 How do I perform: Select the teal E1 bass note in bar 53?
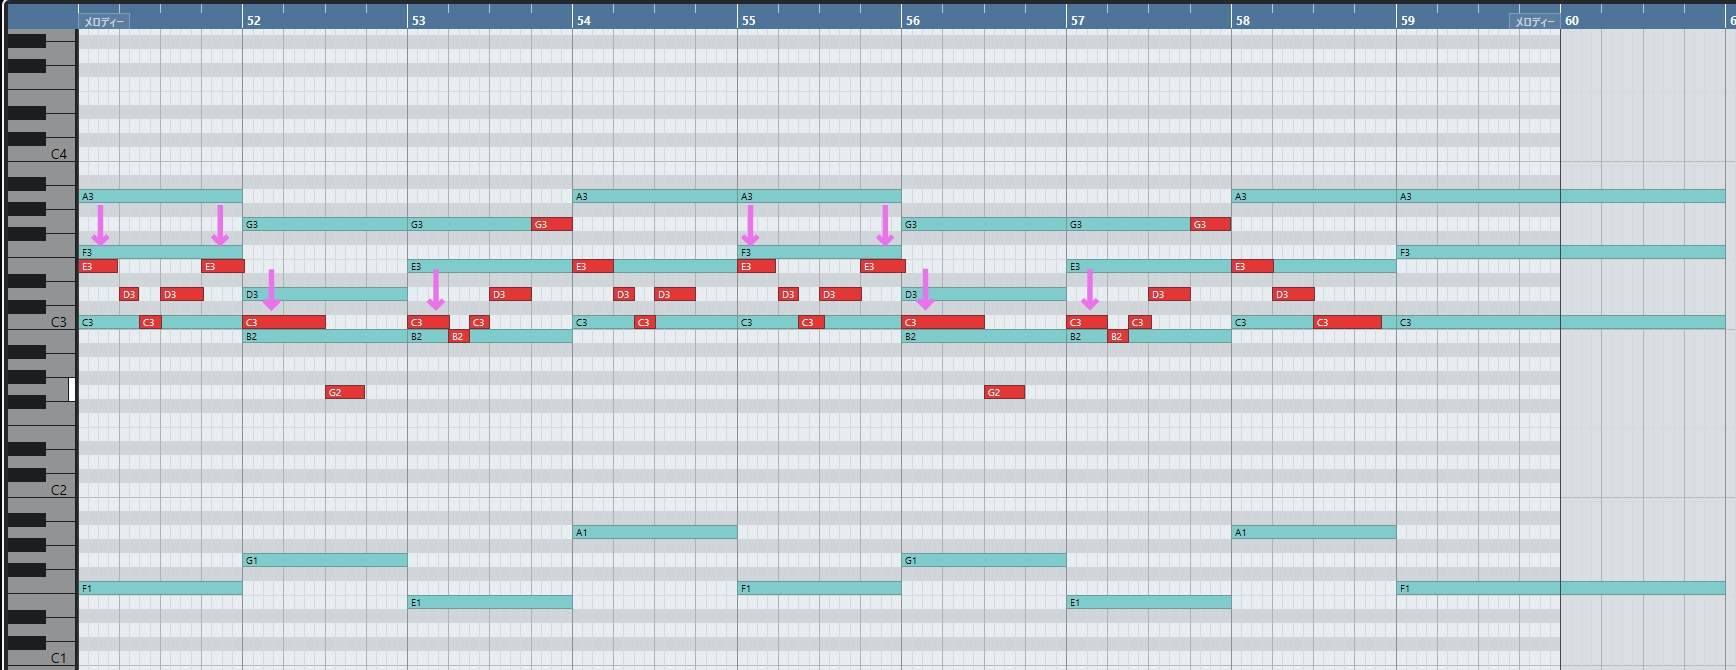click(490, 602)
